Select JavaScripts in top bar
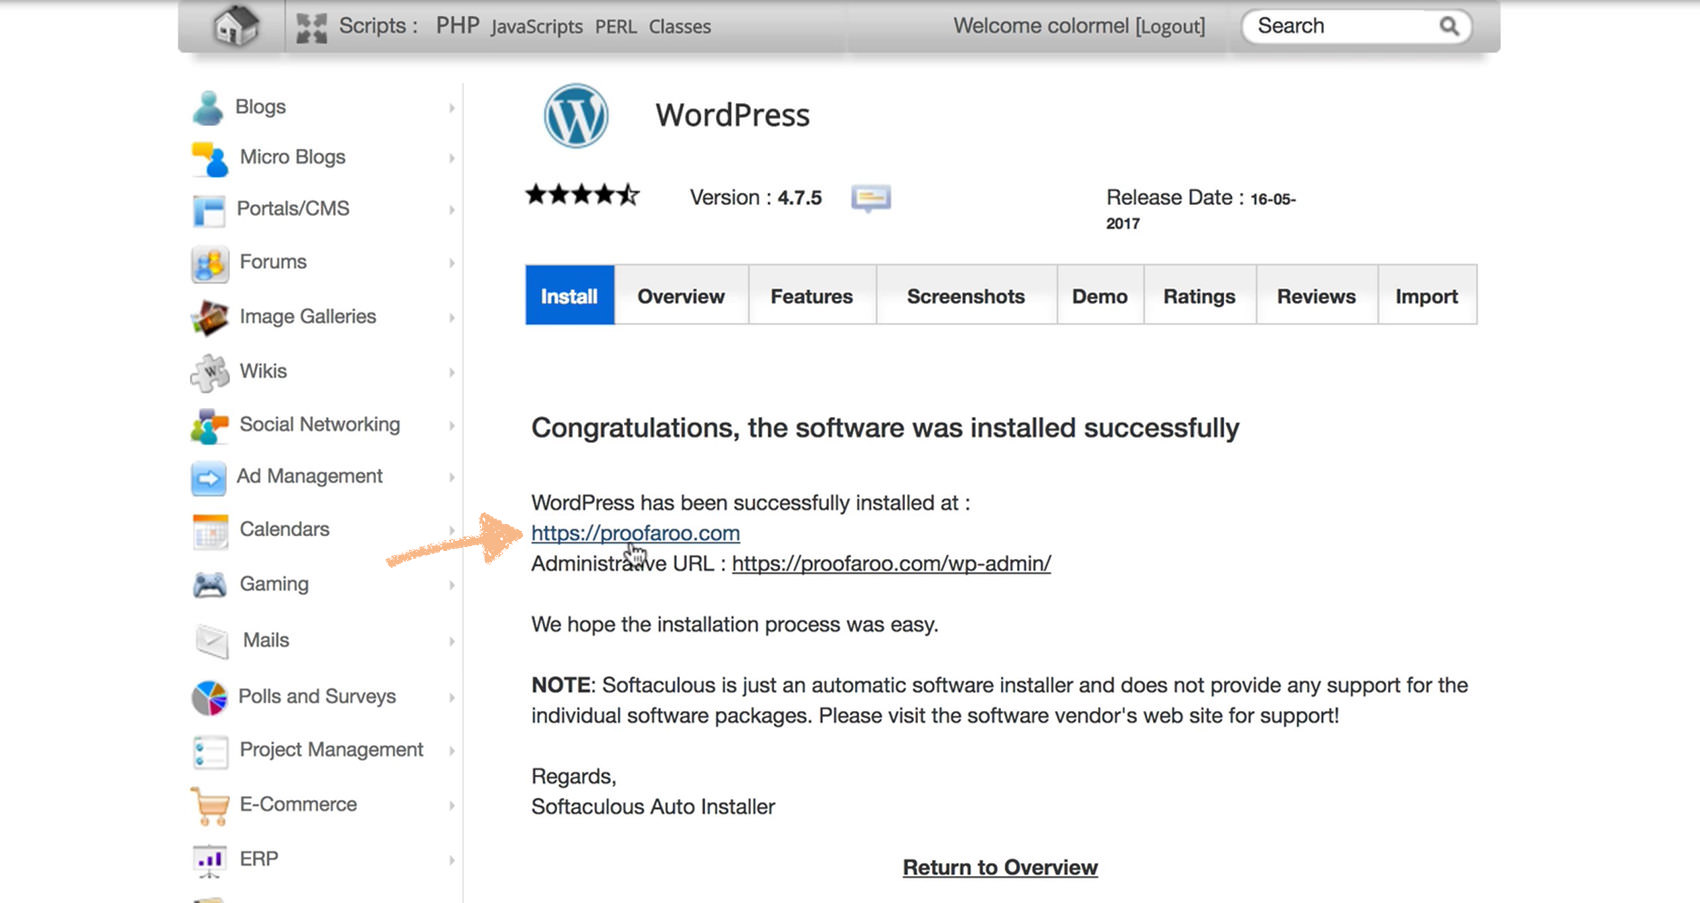This screenshot has height=903, width=1700. [x=537, y=27]
